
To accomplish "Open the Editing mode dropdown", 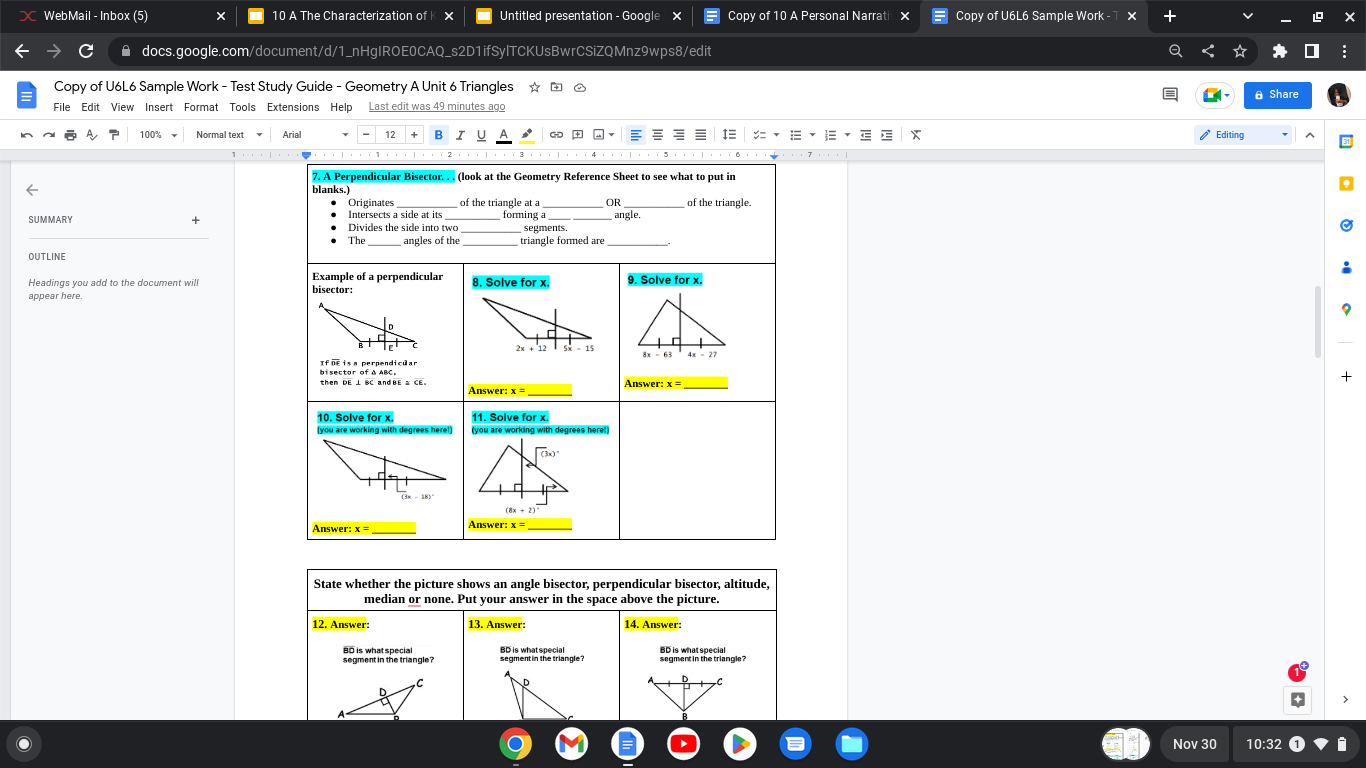I will click(1244, 135).
